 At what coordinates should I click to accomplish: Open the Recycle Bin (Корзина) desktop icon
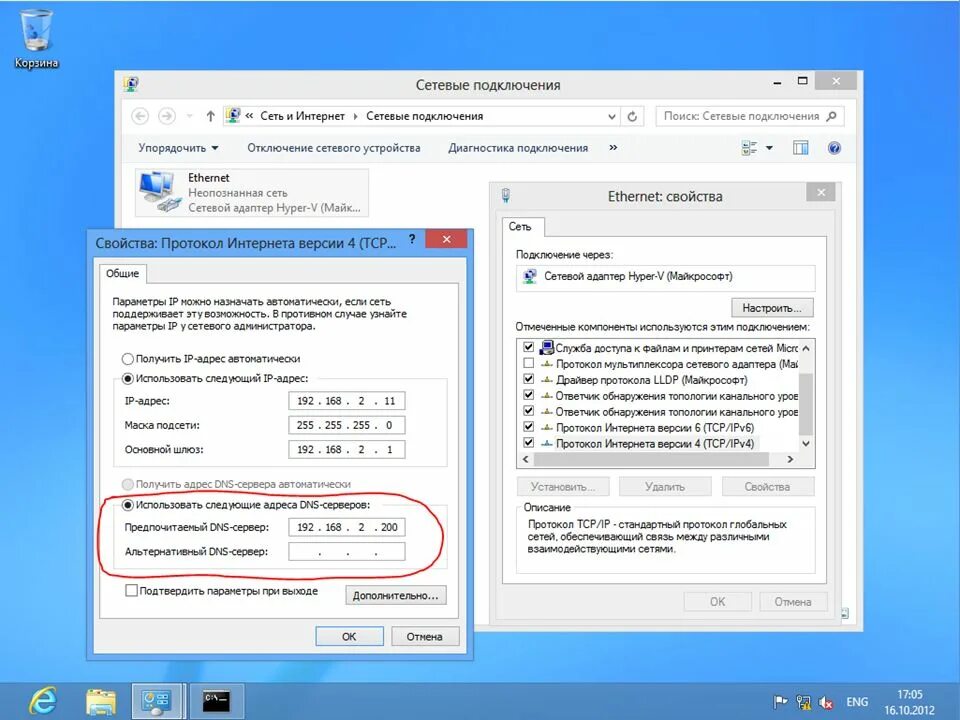(36, 38)
